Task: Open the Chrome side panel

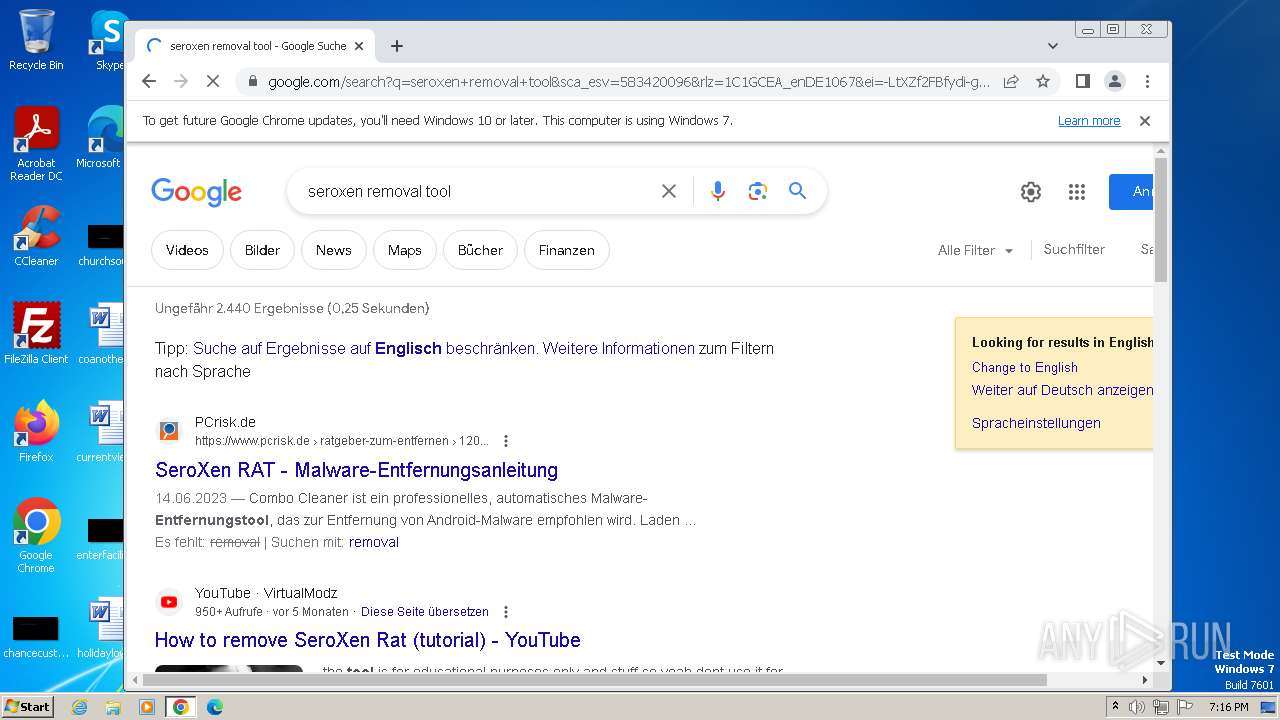Action: (x=1082, y=81)
